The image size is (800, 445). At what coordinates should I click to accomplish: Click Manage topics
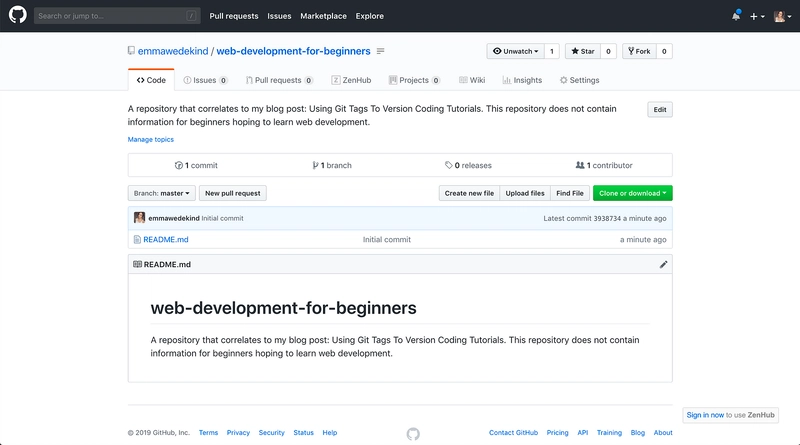151,139
